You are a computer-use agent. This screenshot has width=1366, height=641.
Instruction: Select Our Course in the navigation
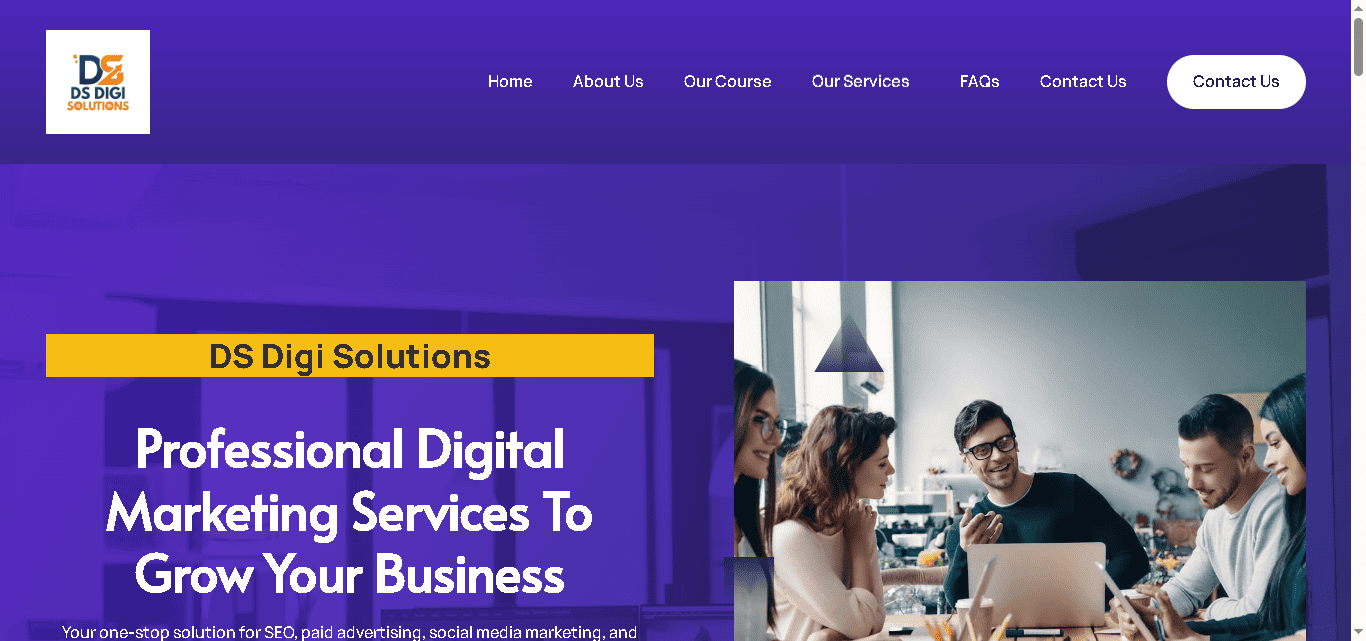point(727,82)
